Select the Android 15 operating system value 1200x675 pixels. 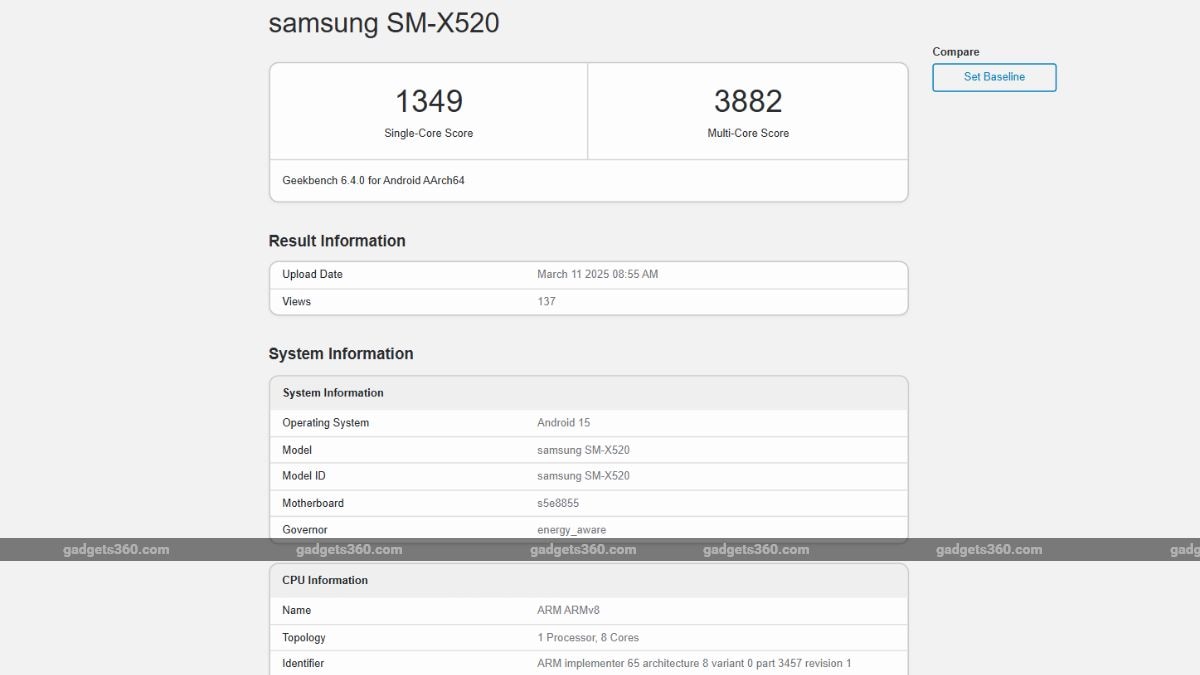click(x=563, y=423)
